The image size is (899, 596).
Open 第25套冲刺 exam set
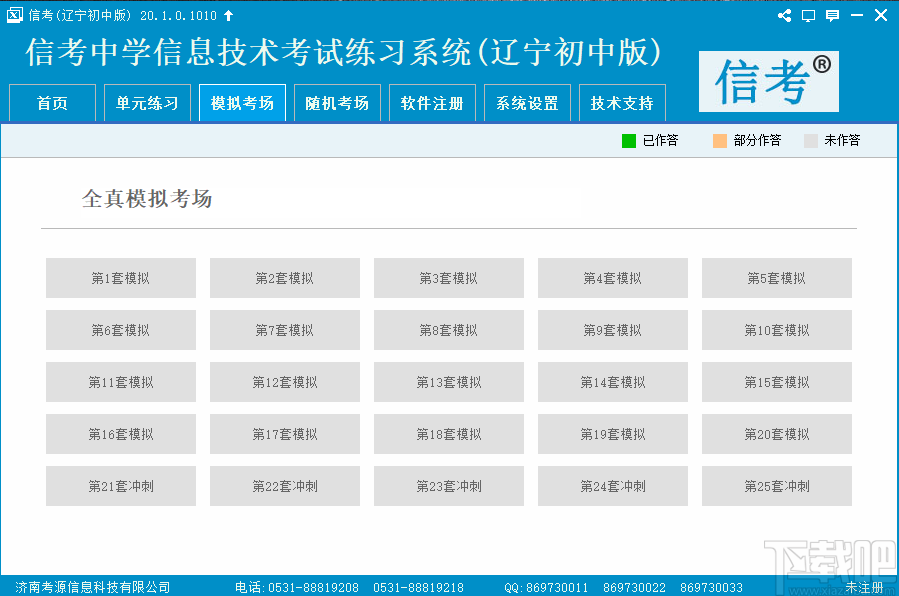point(776,486)
